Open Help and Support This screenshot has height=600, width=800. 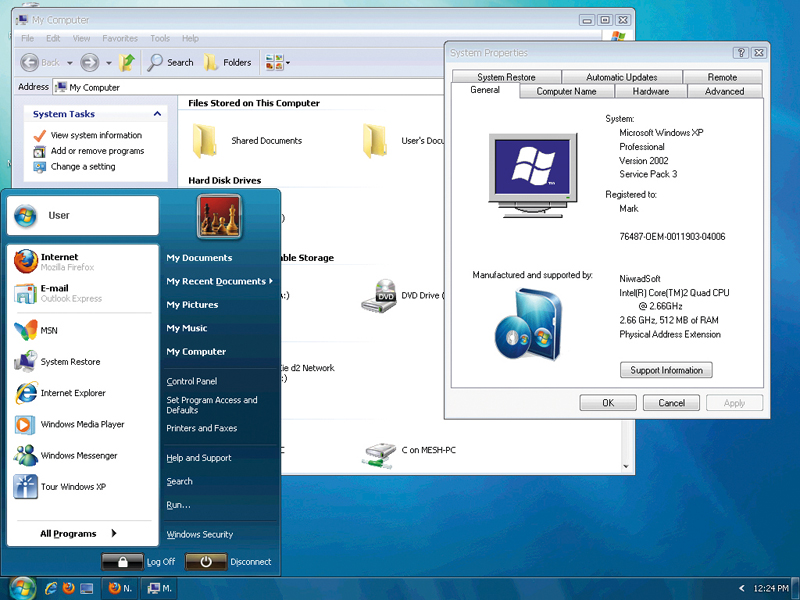click(198, 458)
